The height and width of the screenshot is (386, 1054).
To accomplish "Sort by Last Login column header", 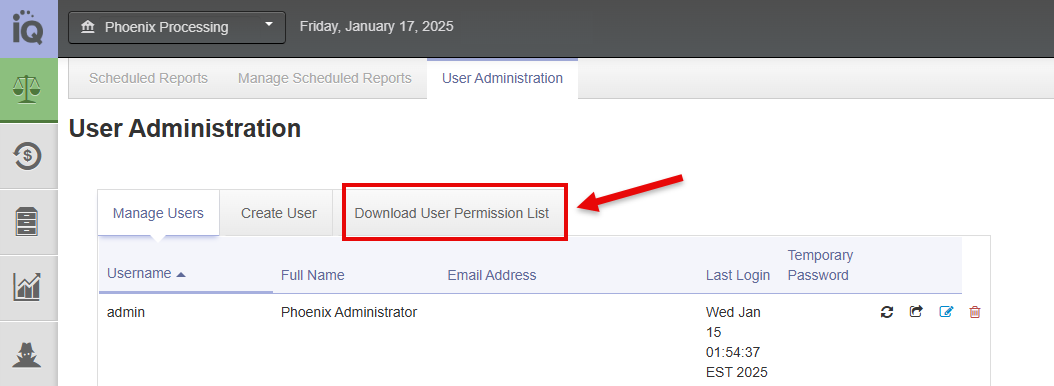I will click(x=737, y=275).
